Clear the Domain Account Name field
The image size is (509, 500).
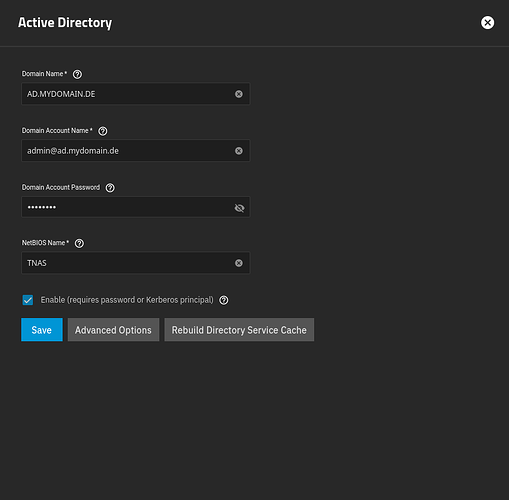click(x=239, y=151)
